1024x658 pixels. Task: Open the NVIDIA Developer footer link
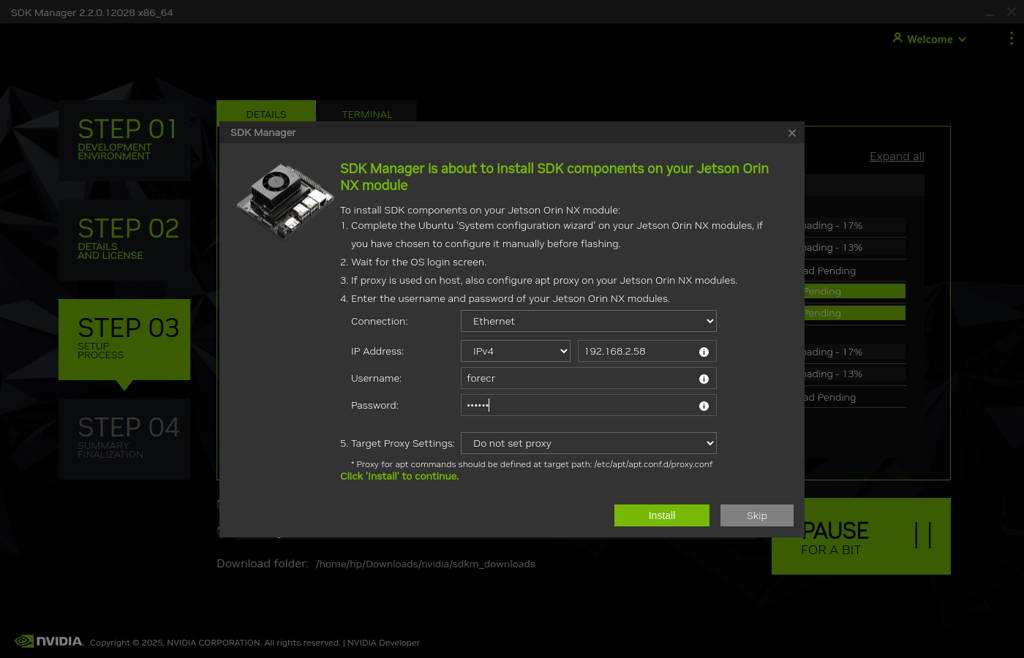click(383, 643)
